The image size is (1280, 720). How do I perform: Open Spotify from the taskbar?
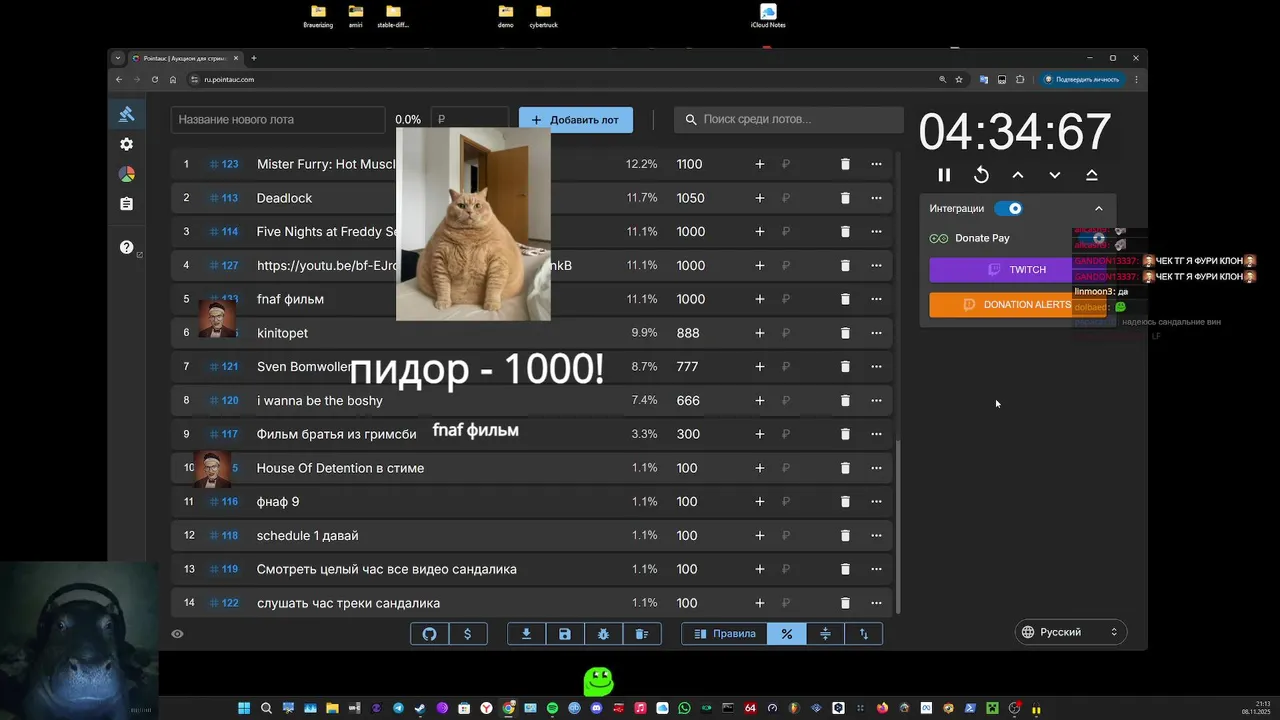coord(553,708)
